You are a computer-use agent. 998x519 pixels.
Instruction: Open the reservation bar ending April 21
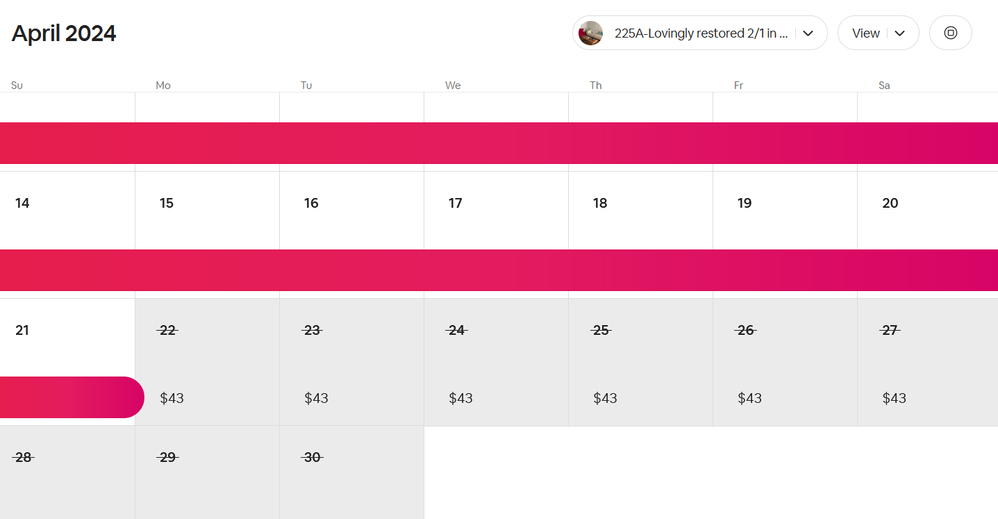[70, 397]
